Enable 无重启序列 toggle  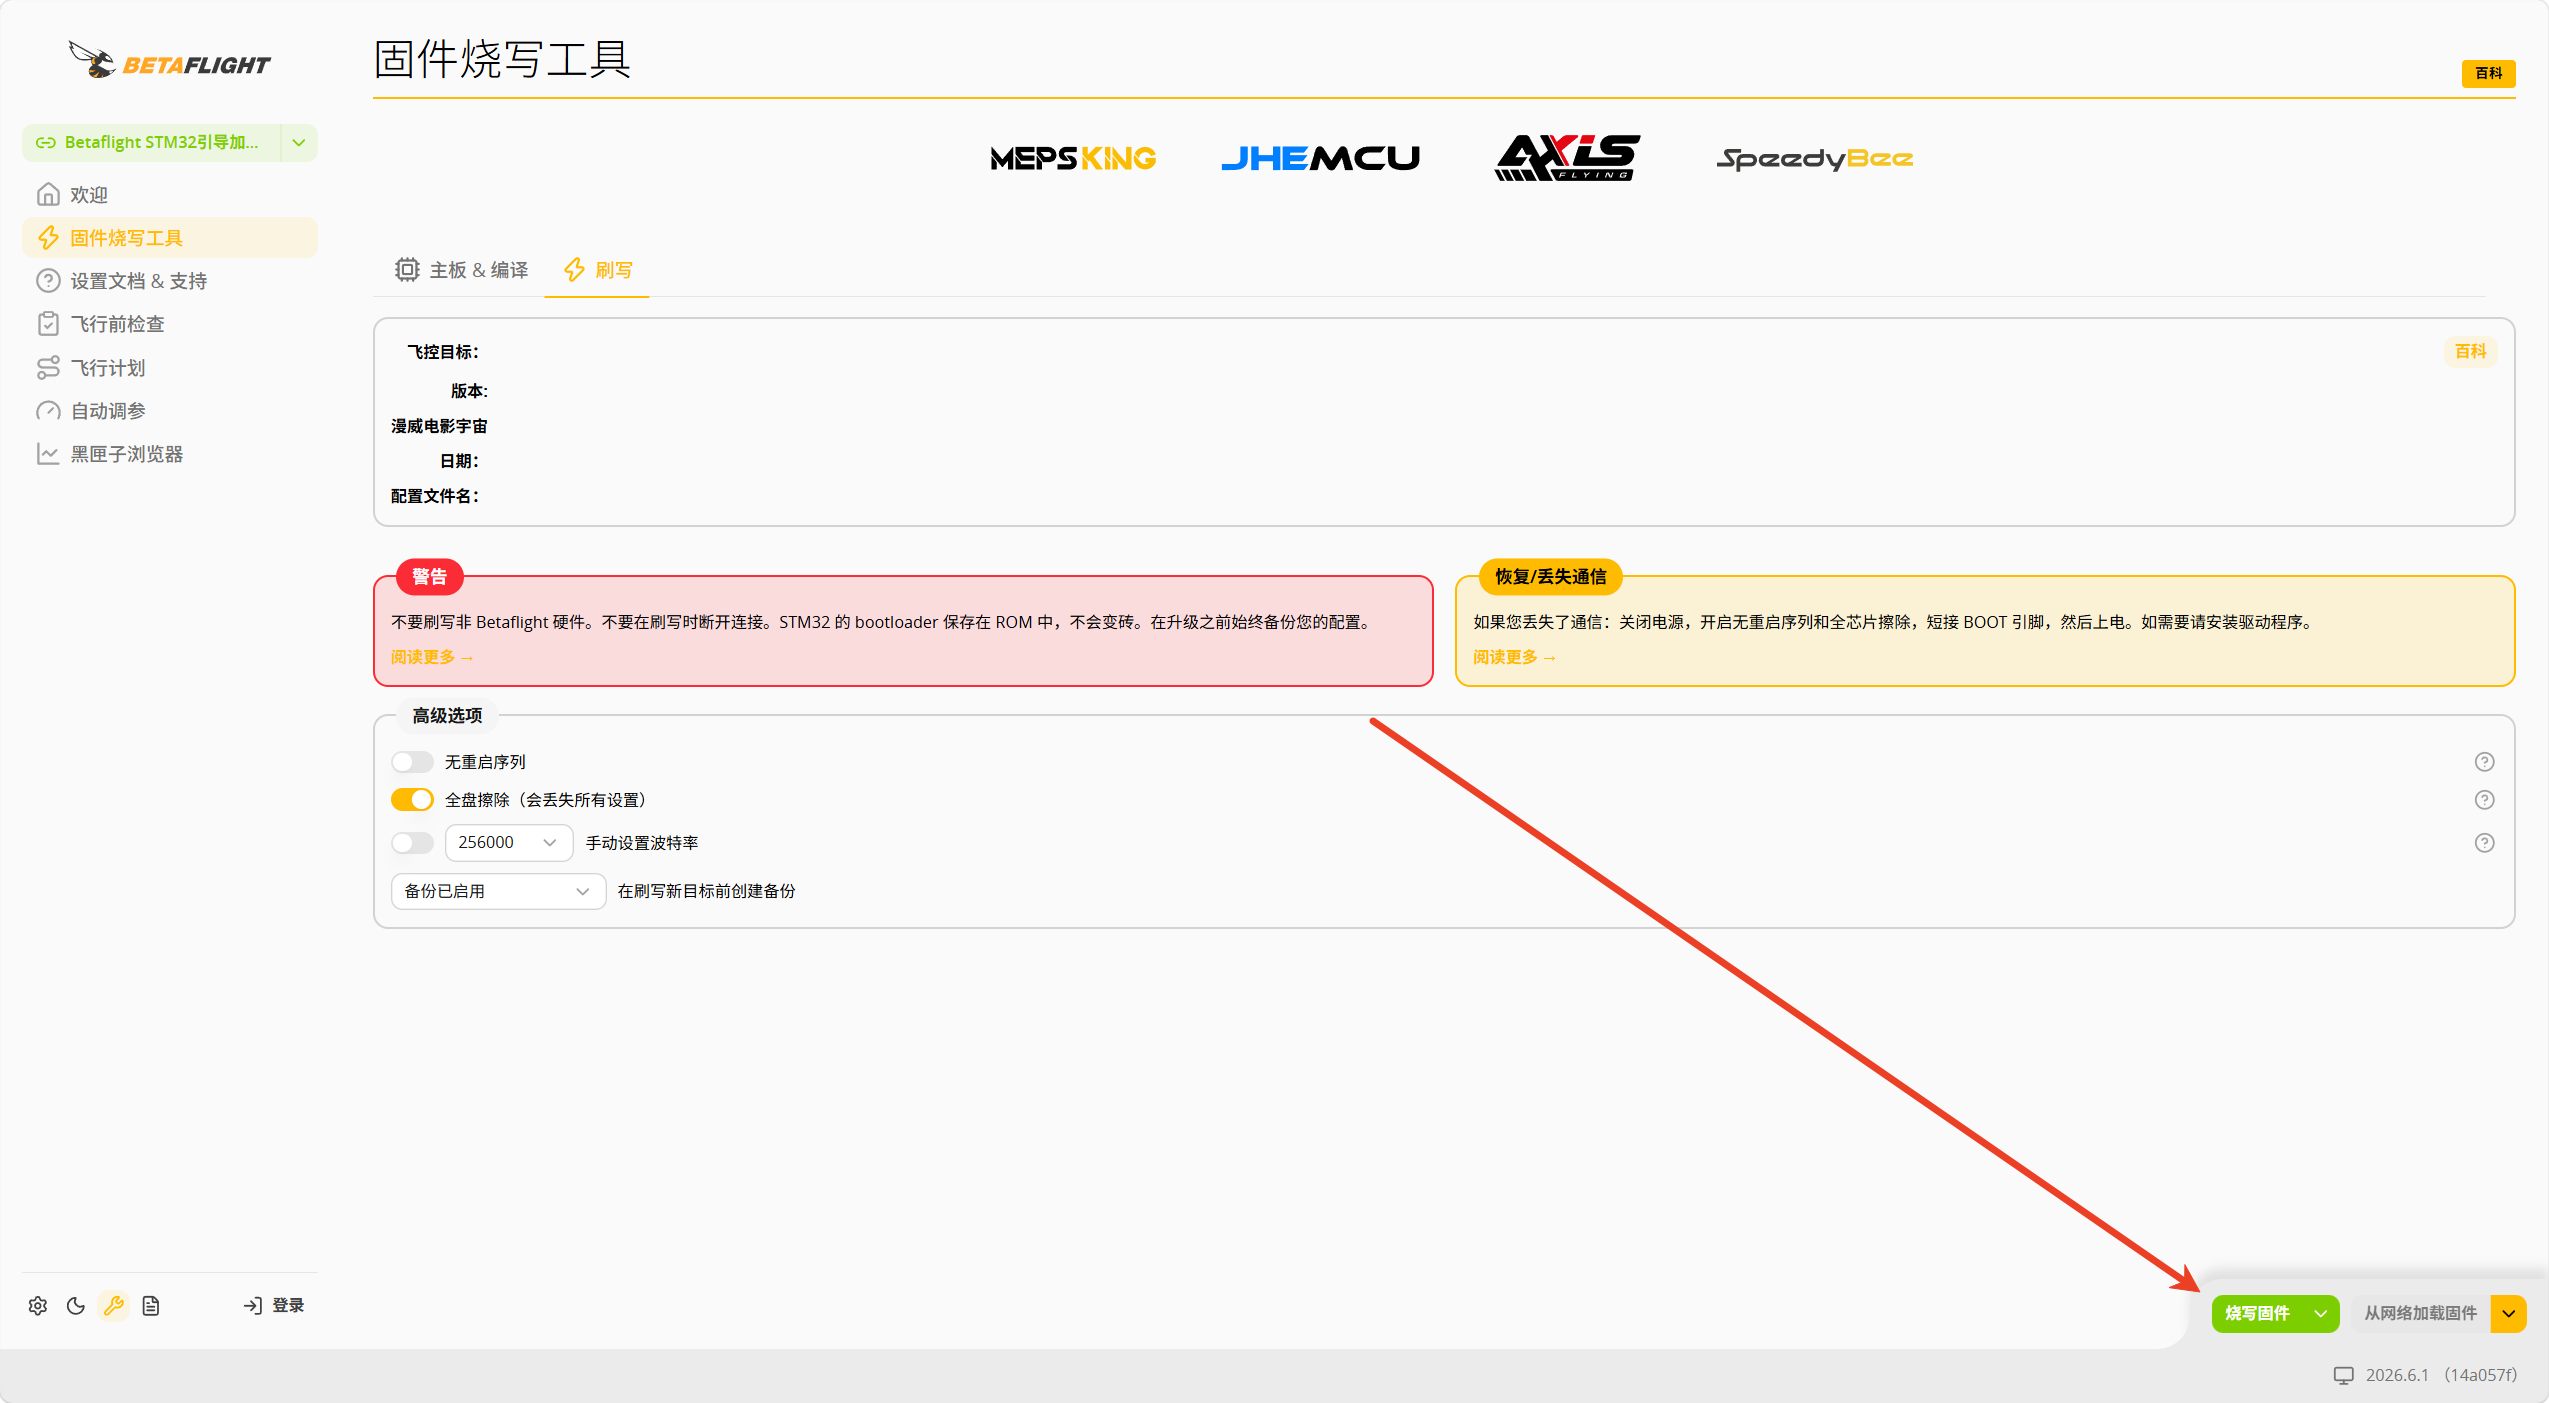click(412, 762)
